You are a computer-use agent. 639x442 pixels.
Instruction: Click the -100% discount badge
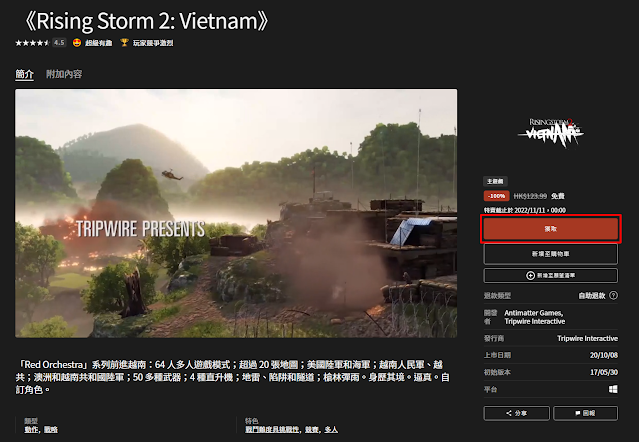496,196
